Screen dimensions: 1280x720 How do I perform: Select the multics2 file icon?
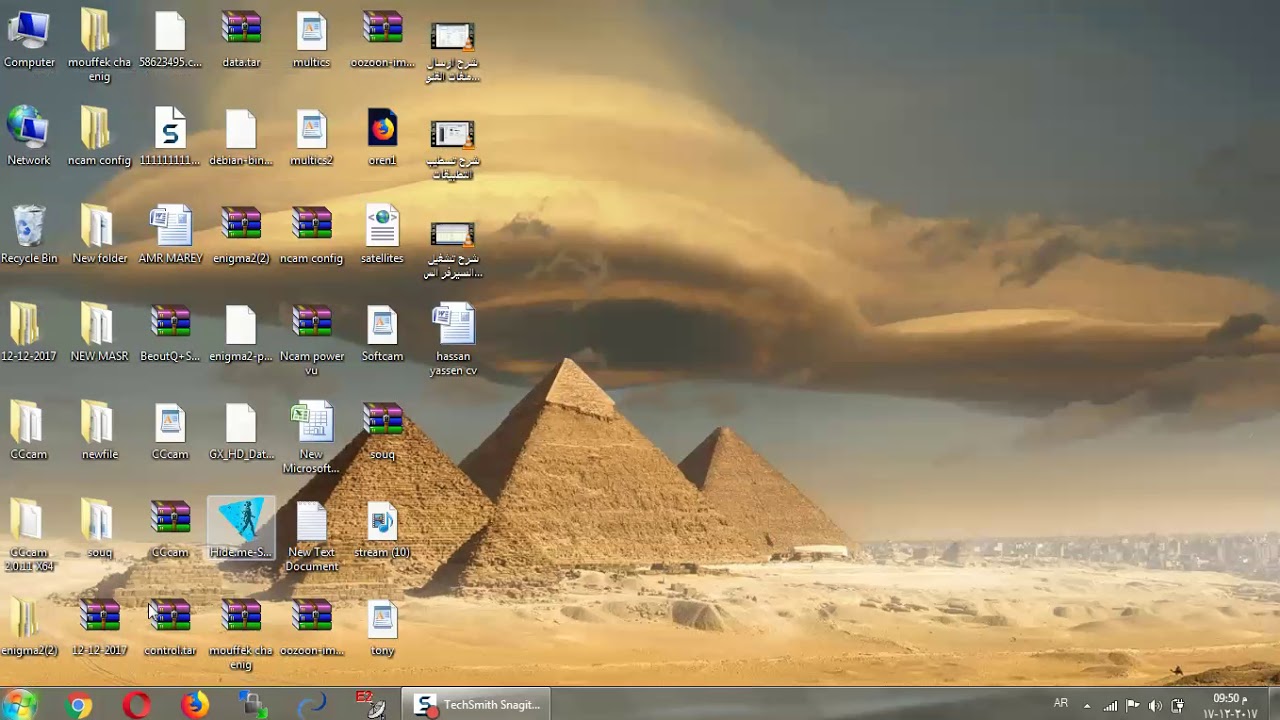[311, 138]
